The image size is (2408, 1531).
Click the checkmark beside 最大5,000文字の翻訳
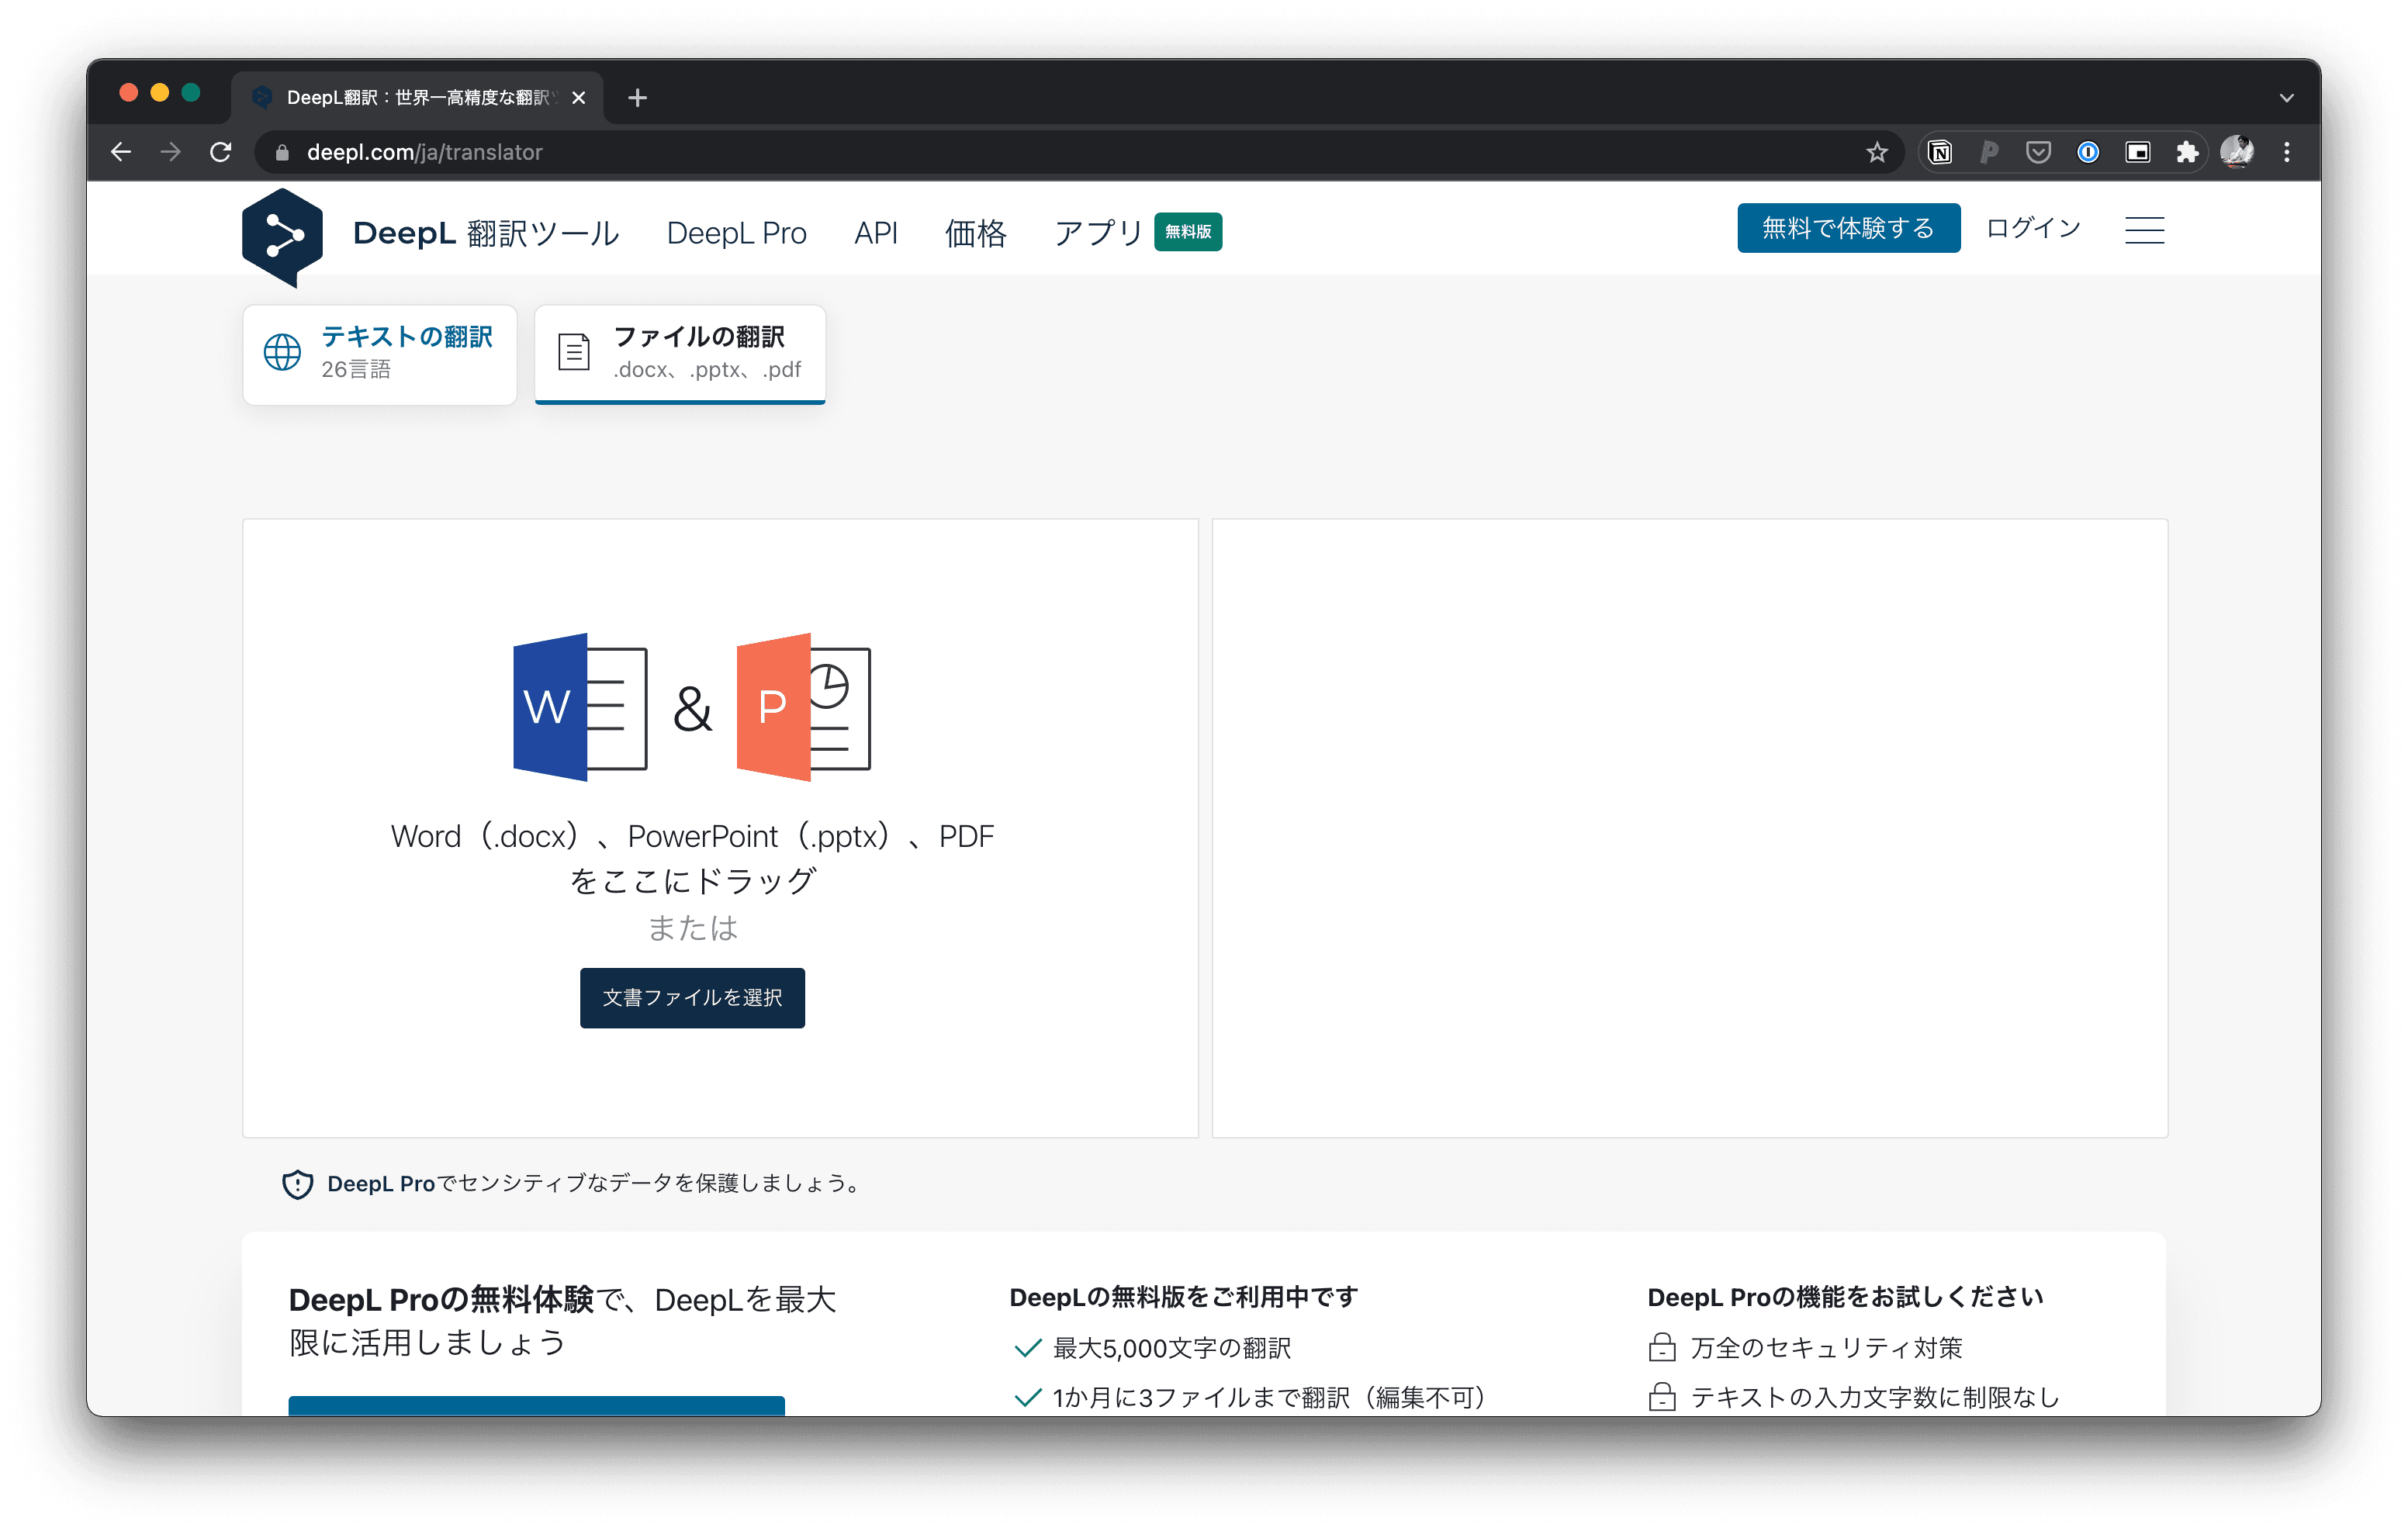coord(1027,1348)
